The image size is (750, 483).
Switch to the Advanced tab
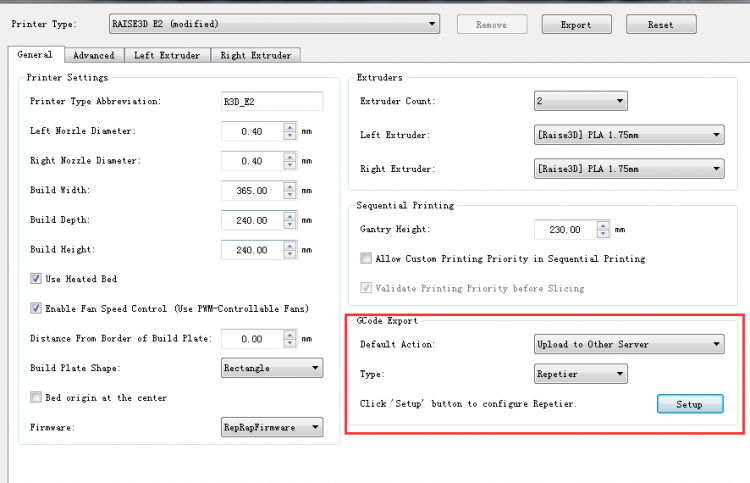point(94,55)
